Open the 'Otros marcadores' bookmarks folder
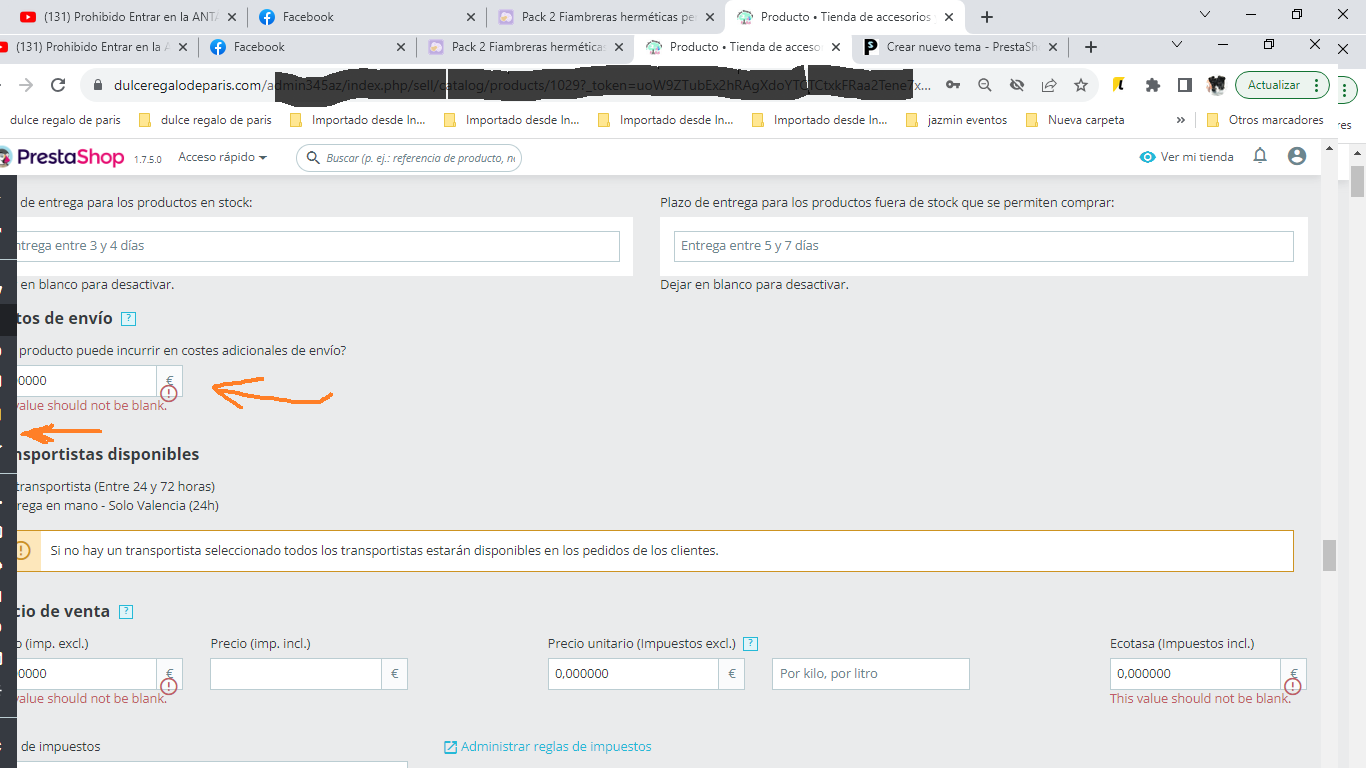 1264,120
